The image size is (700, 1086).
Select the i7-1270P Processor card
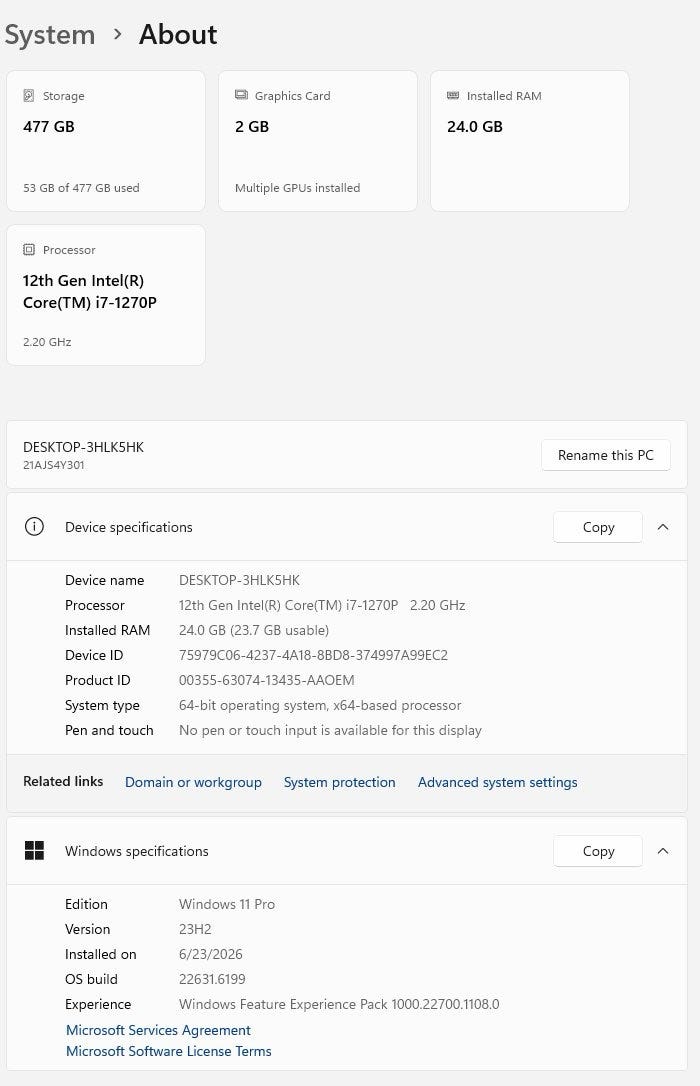click(106, 295)
